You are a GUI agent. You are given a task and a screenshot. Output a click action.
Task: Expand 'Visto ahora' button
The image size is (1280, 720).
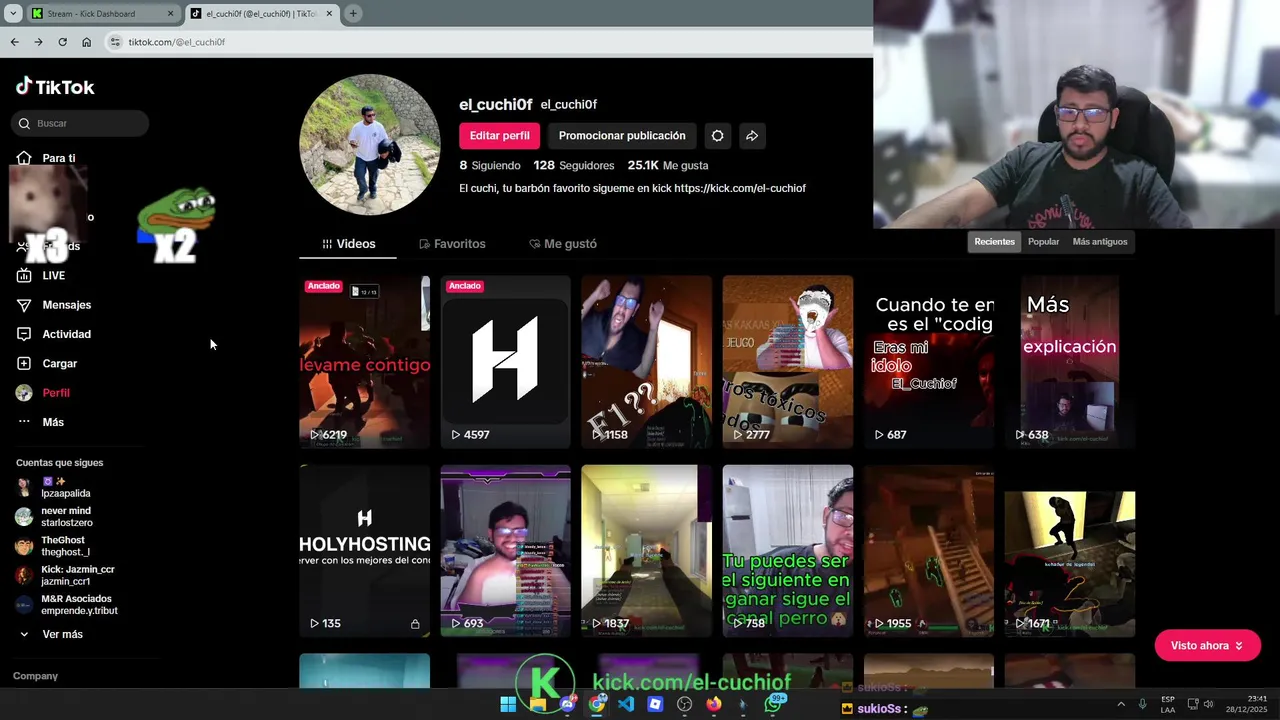(1207, 646)
